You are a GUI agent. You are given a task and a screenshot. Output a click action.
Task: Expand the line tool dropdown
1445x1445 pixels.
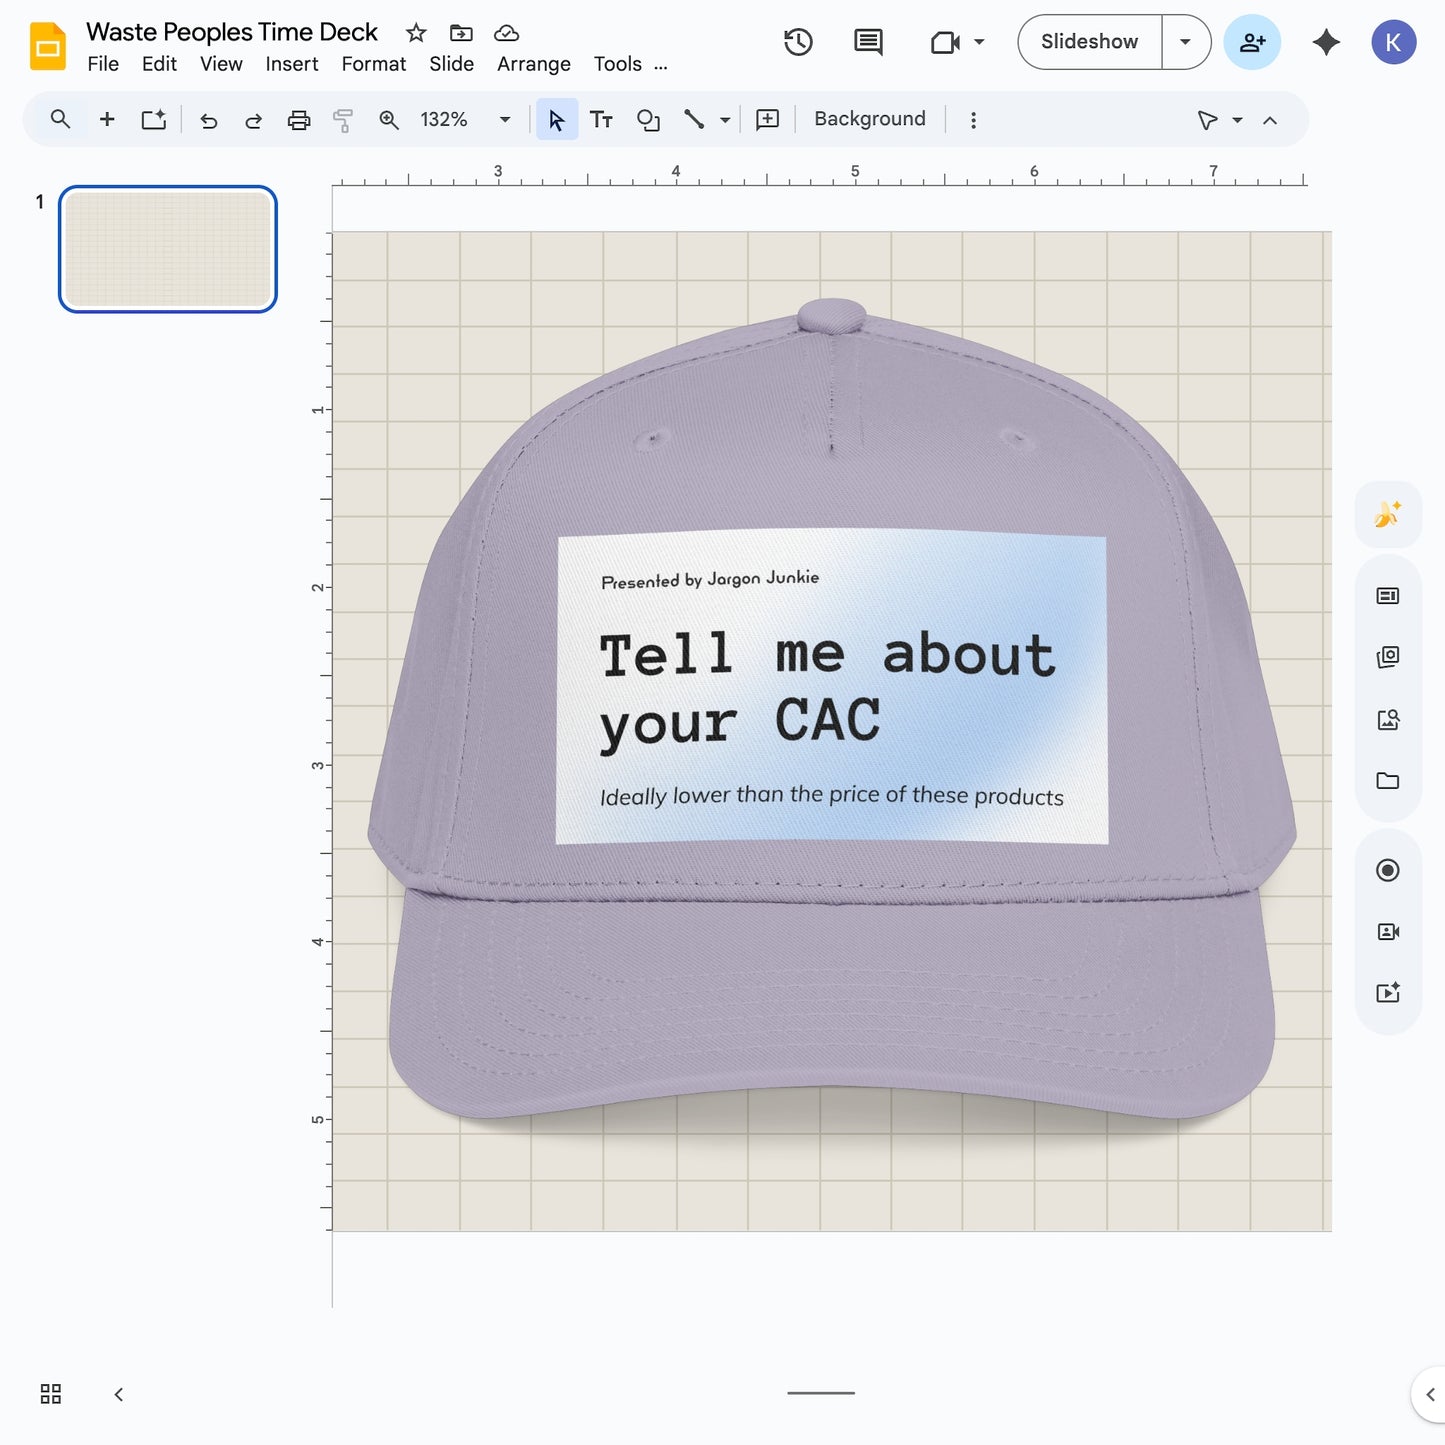click(723, 119)
